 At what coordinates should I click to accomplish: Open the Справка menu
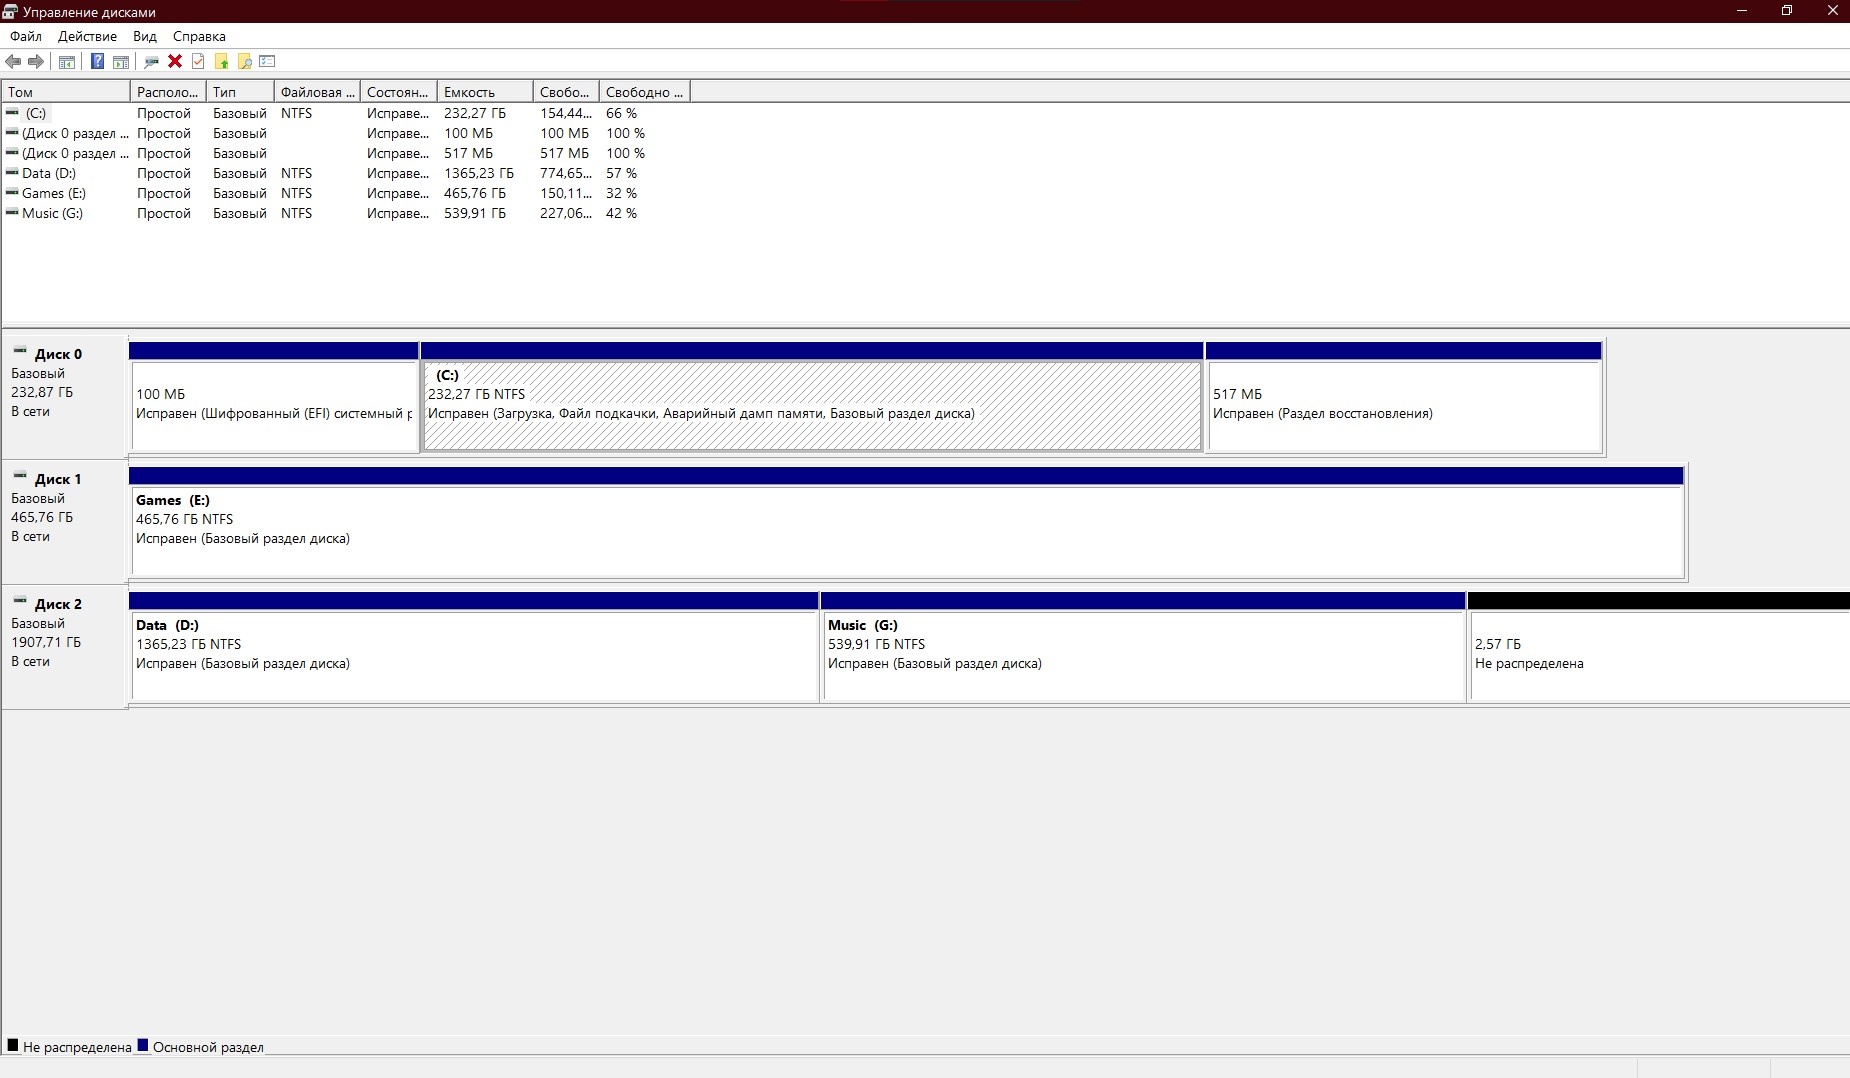(199, 36)
